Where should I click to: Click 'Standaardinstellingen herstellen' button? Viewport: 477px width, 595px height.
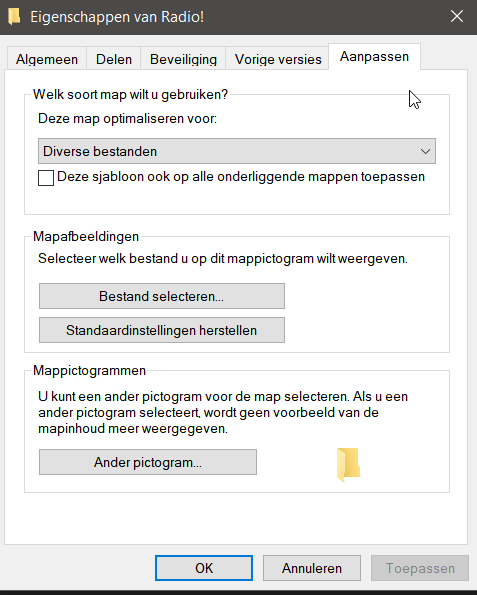(162, 330)
